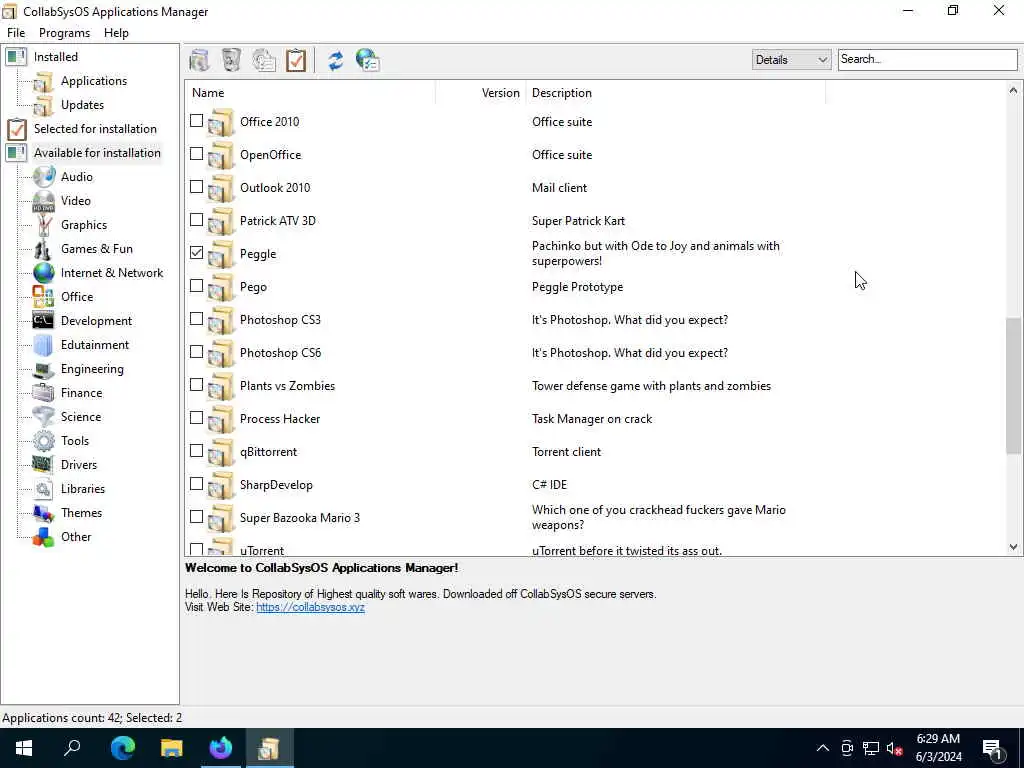Select the Development category
1024x768 pixels.
click(x=96, y=321)
